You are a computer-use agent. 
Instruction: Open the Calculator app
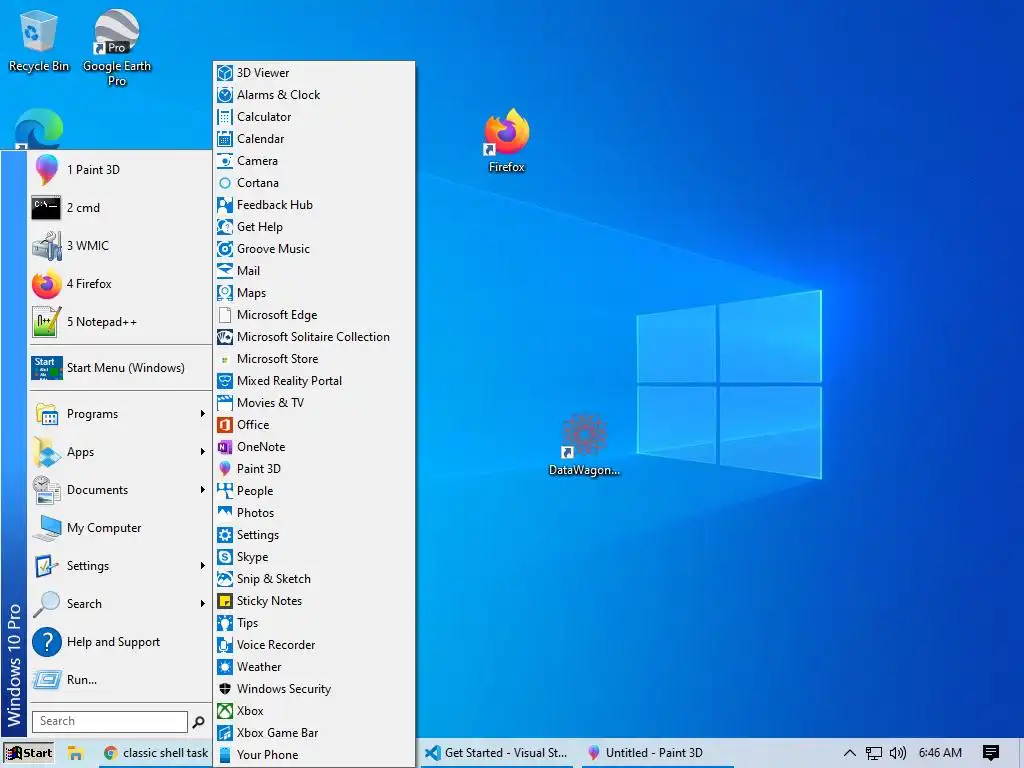coord(314,117)
